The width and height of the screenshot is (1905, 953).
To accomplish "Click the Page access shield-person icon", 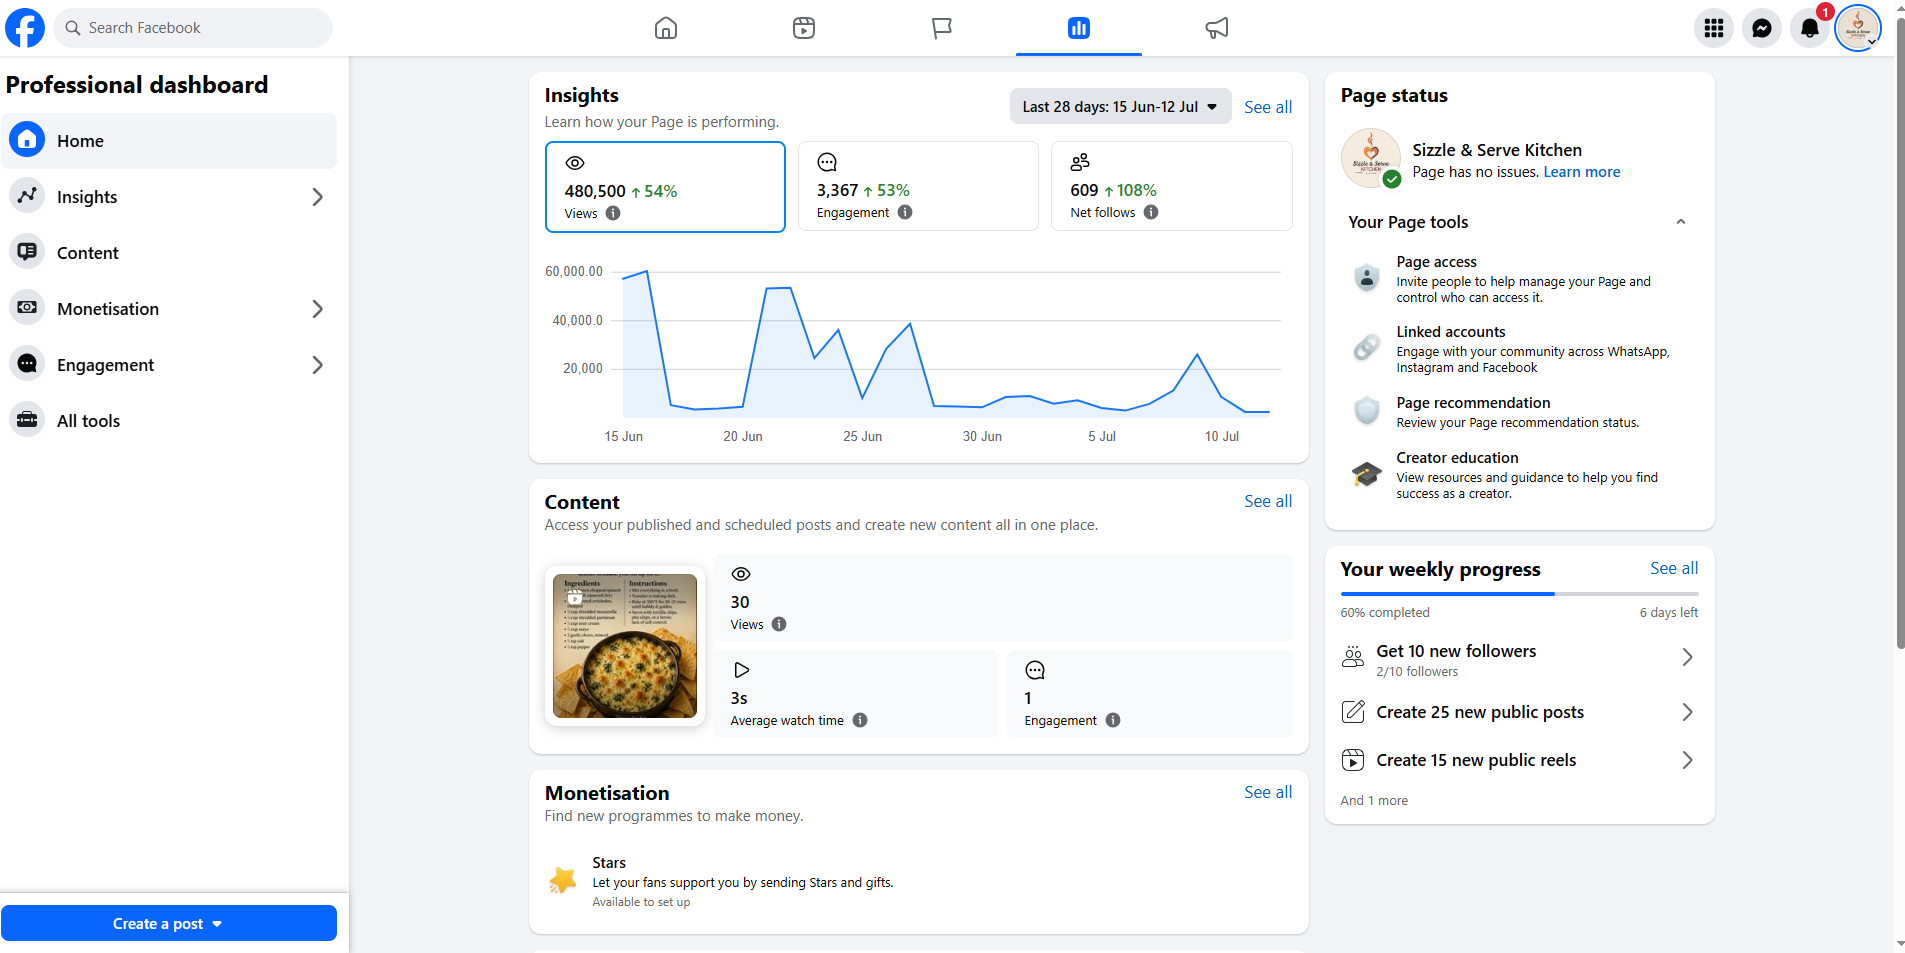I will coord(1367,278).
